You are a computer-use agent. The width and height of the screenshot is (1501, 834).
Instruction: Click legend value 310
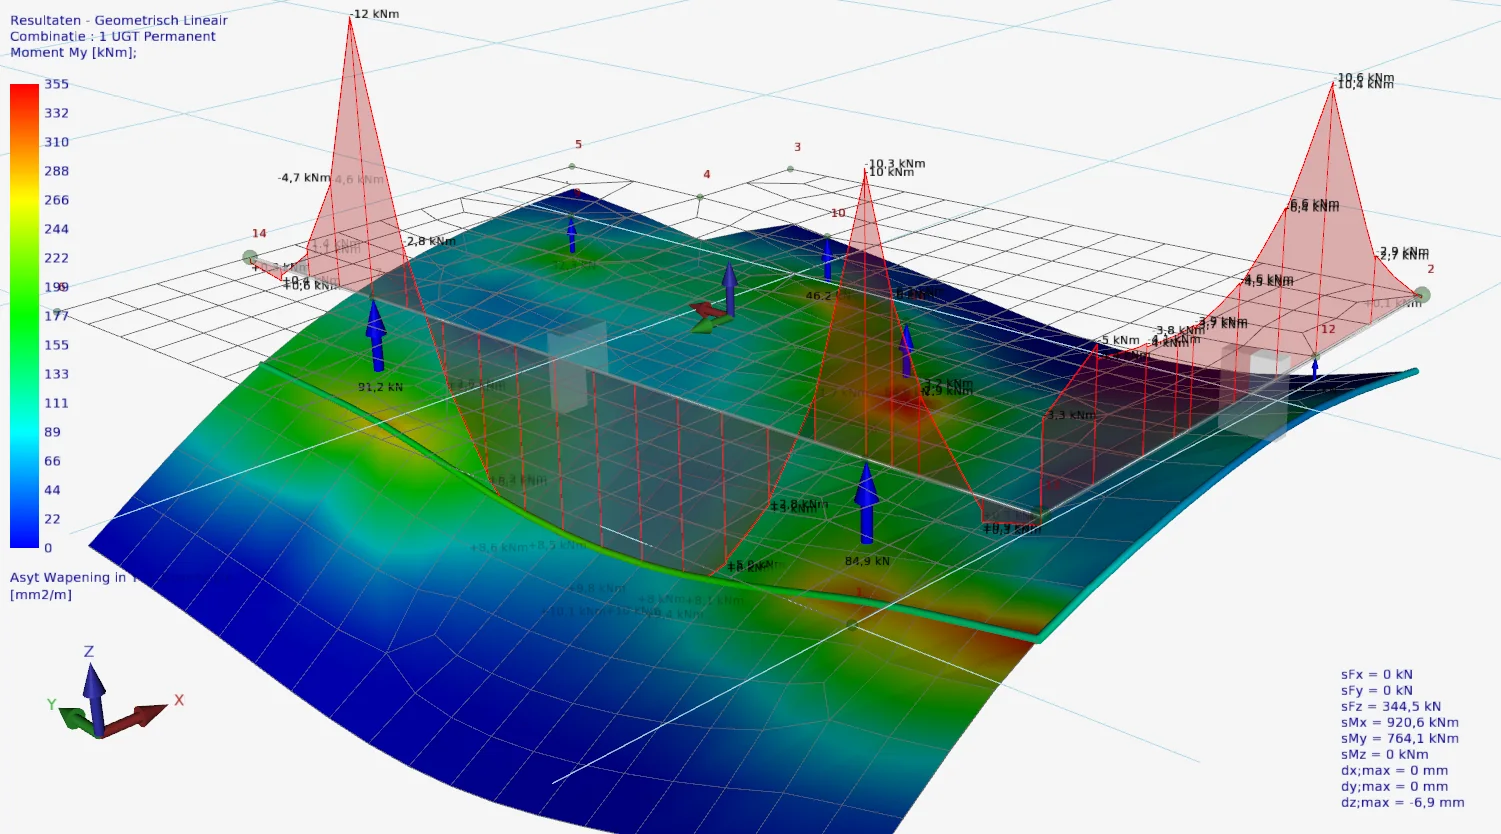(x=57, y=142)
